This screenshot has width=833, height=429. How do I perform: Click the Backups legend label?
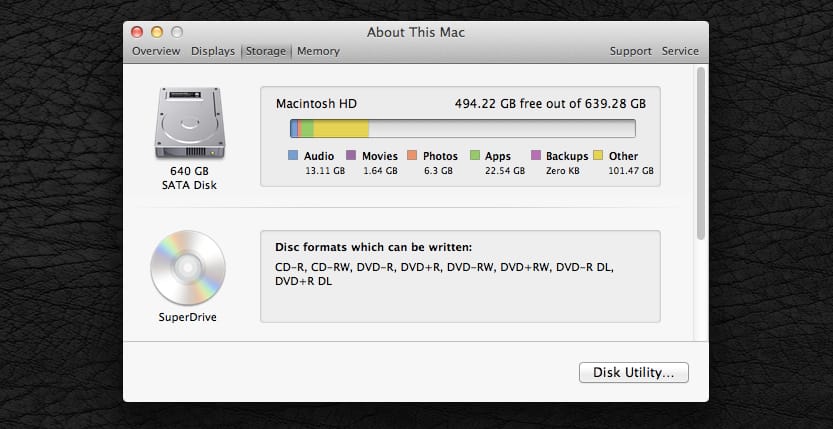[x=567, y=156]
